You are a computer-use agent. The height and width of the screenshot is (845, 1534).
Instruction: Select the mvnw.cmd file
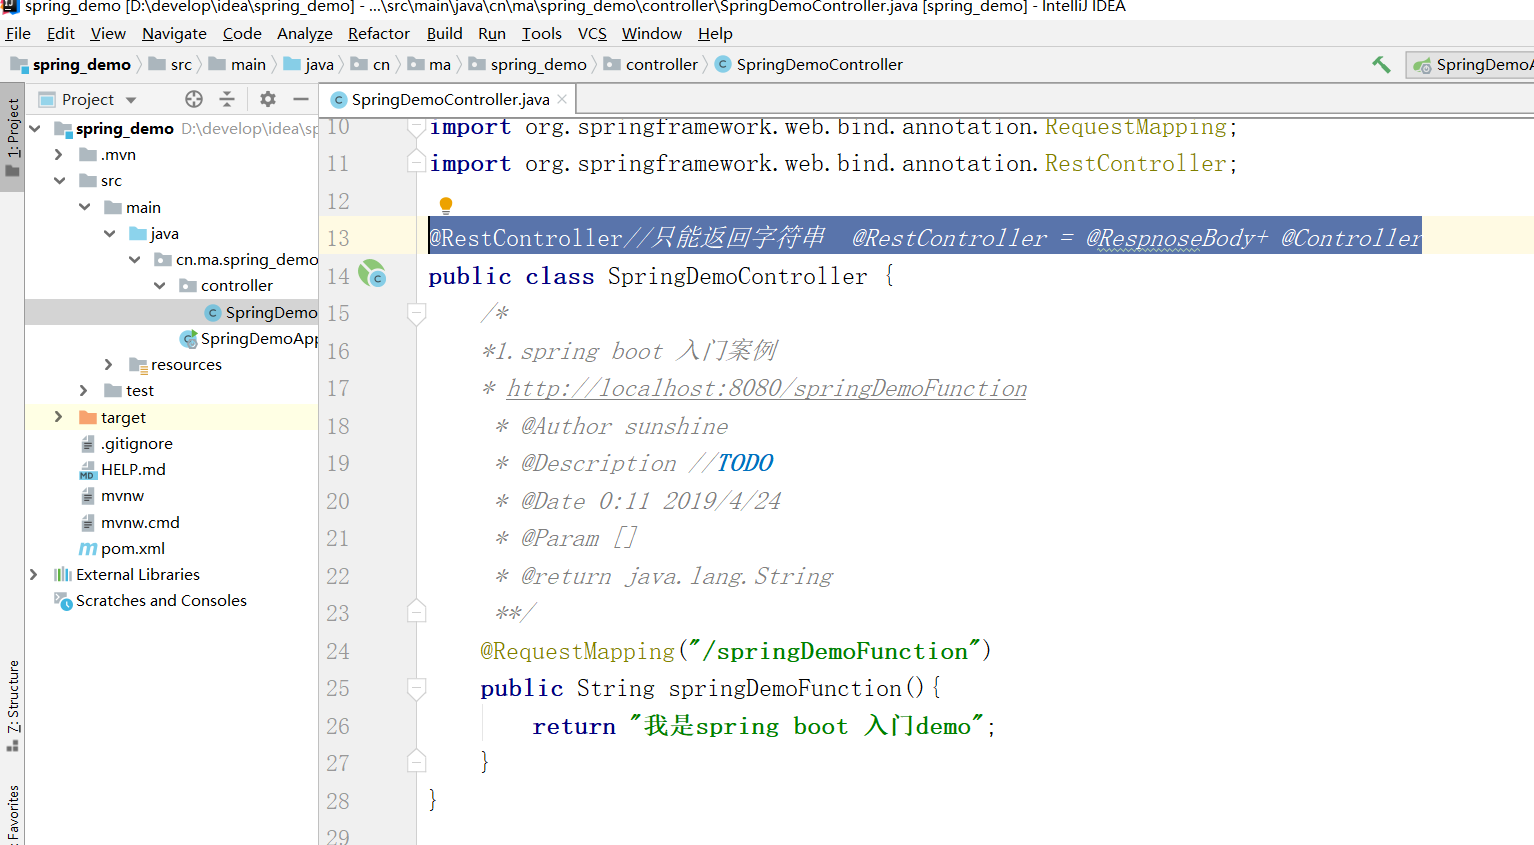point(129,522)
